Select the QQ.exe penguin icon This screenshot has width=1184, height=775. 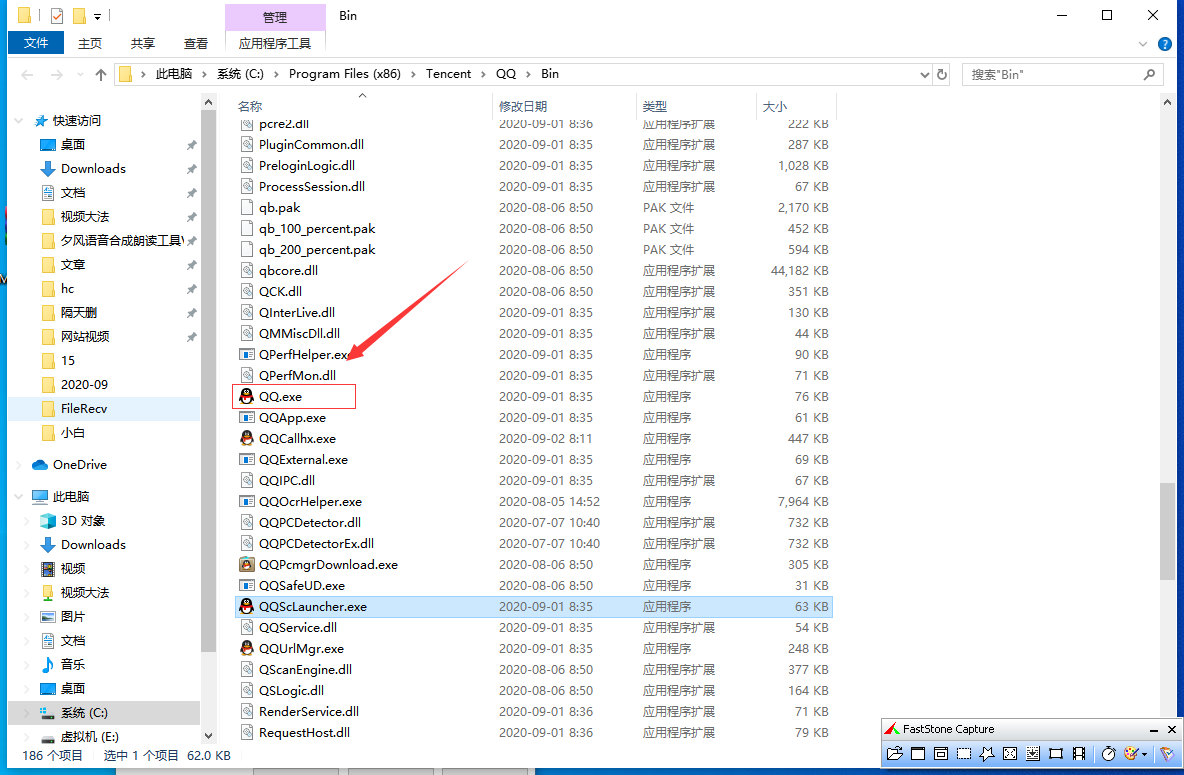click(x=247, y=397)
